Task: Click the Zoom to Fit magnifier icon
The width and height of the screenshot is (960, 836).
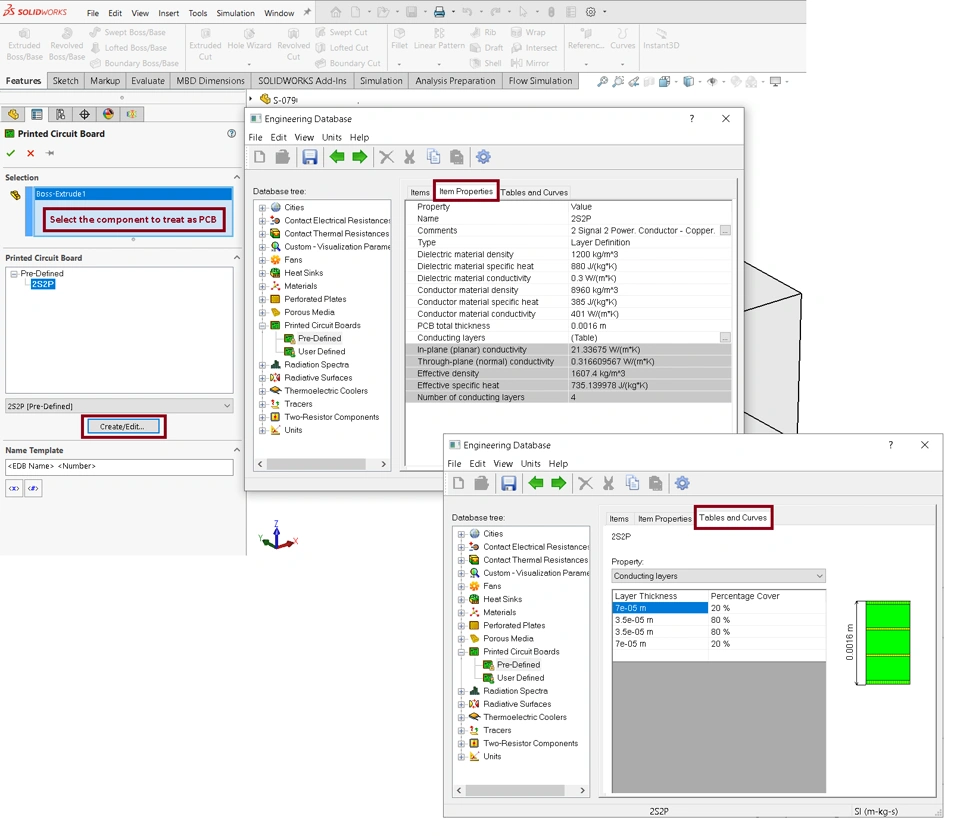Action: click(602, 81)
